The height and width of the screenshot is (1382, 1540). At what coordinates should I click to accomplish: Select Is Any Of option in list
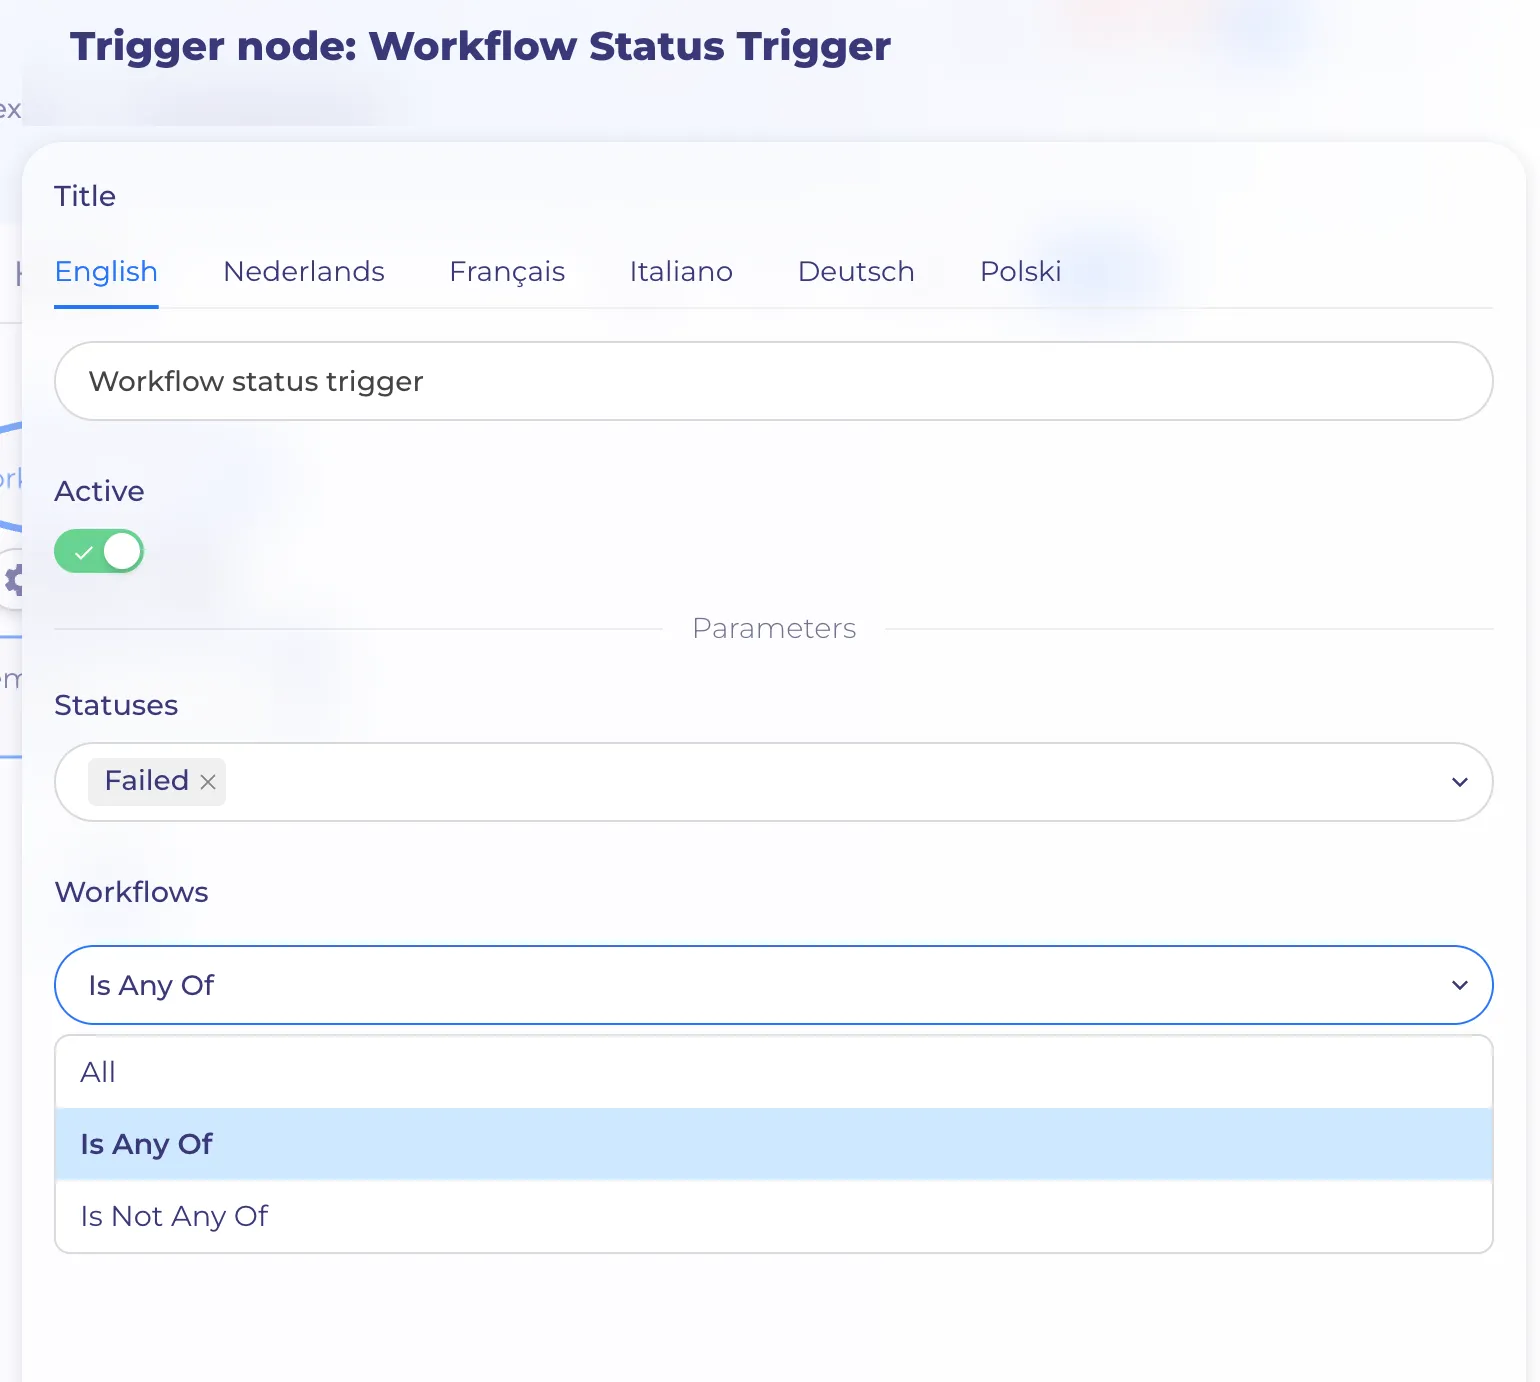774,1144
